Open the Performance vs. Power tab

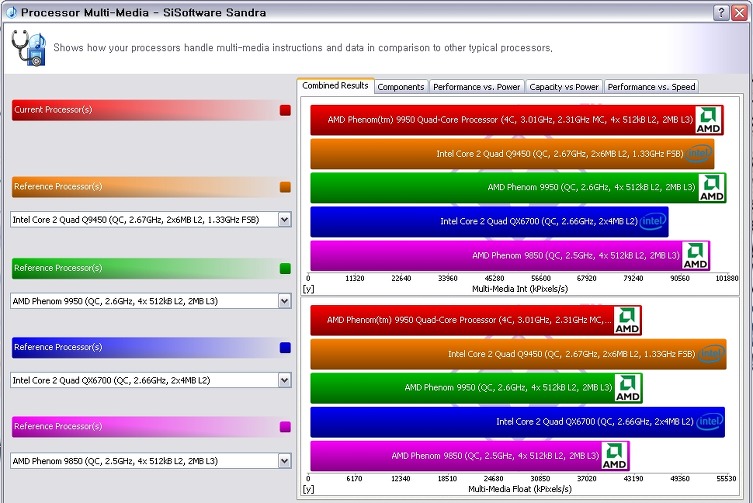click(476, 87)
